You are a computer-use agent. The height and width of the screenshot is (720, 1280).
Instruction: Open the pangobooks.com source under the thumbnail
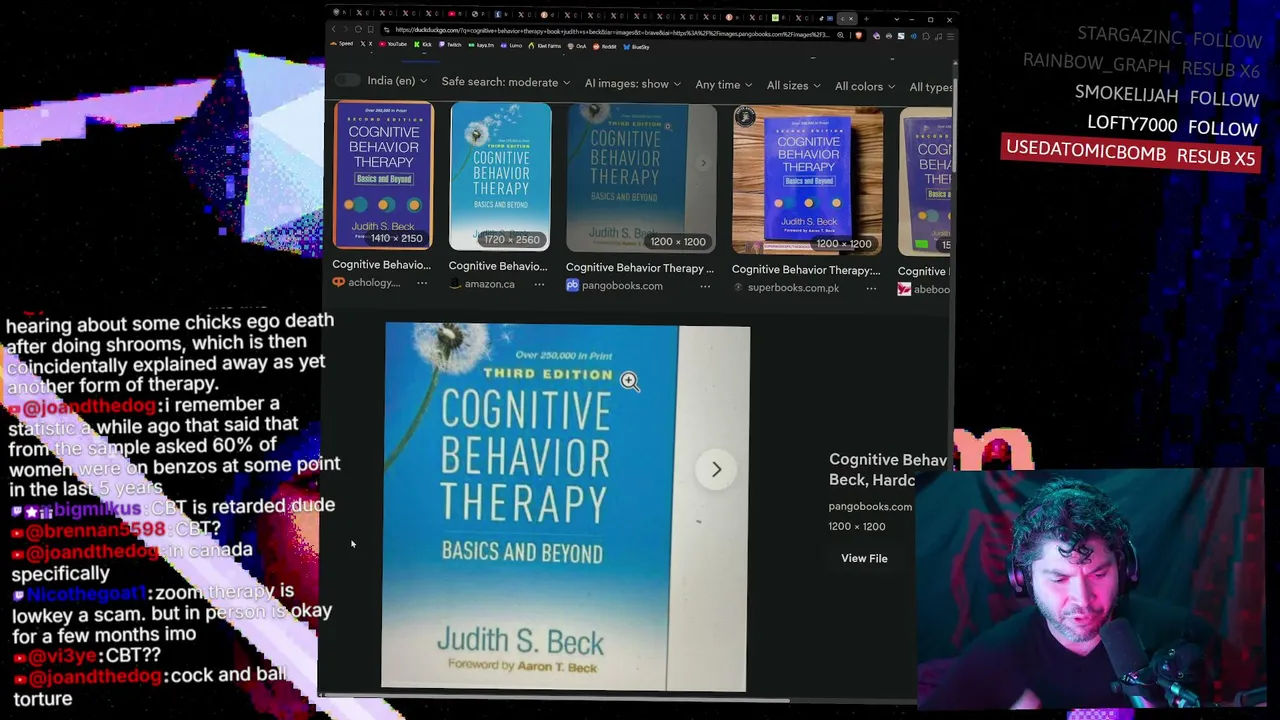[x=614, y=286]
